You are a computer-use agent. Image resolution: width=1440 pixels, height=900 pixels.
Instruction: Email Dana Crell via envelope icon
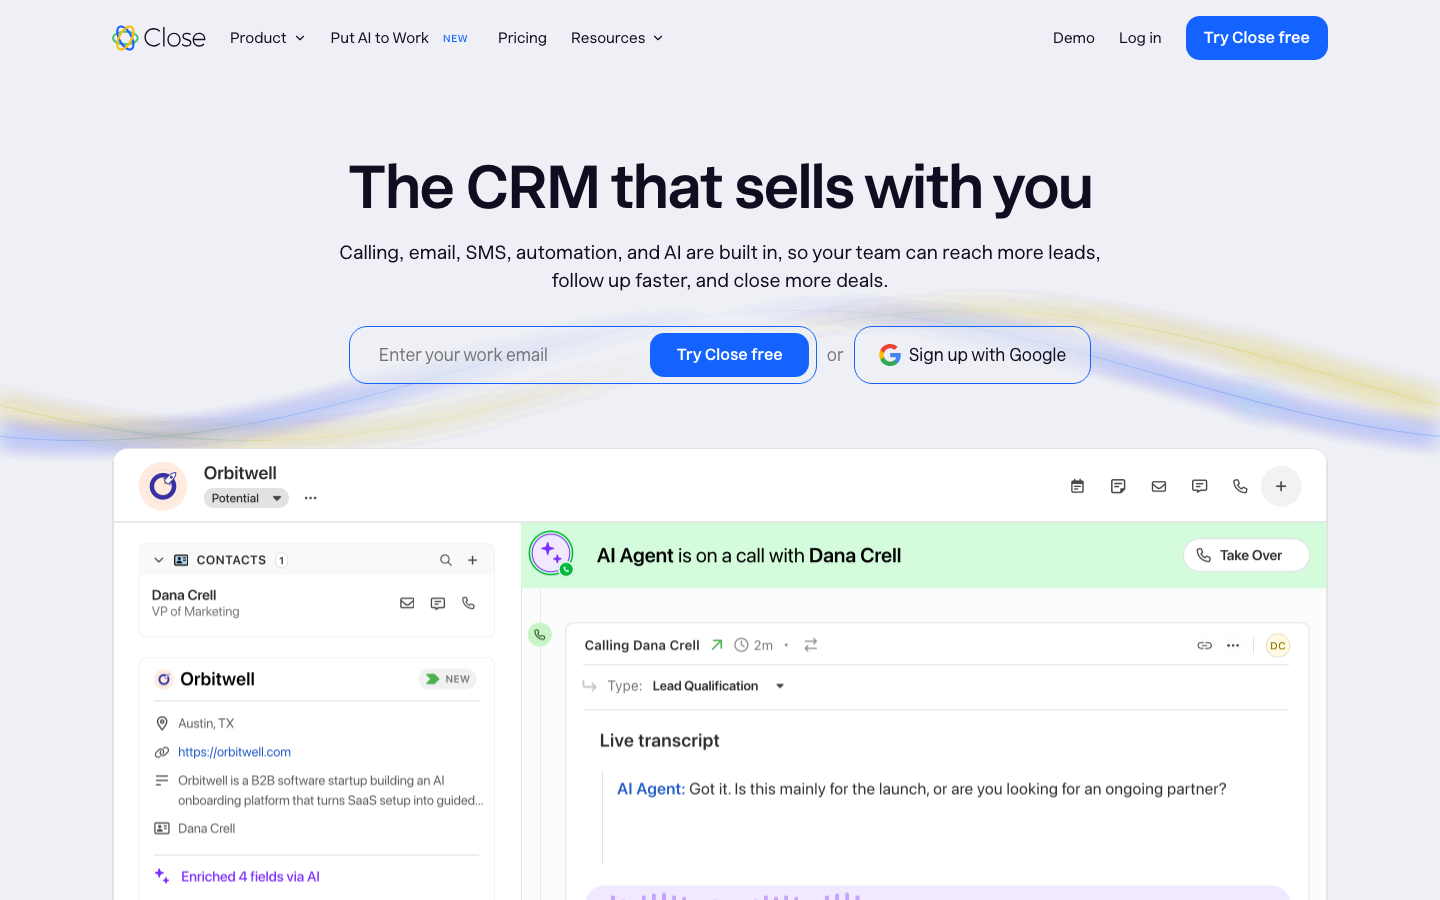[407, 603]
